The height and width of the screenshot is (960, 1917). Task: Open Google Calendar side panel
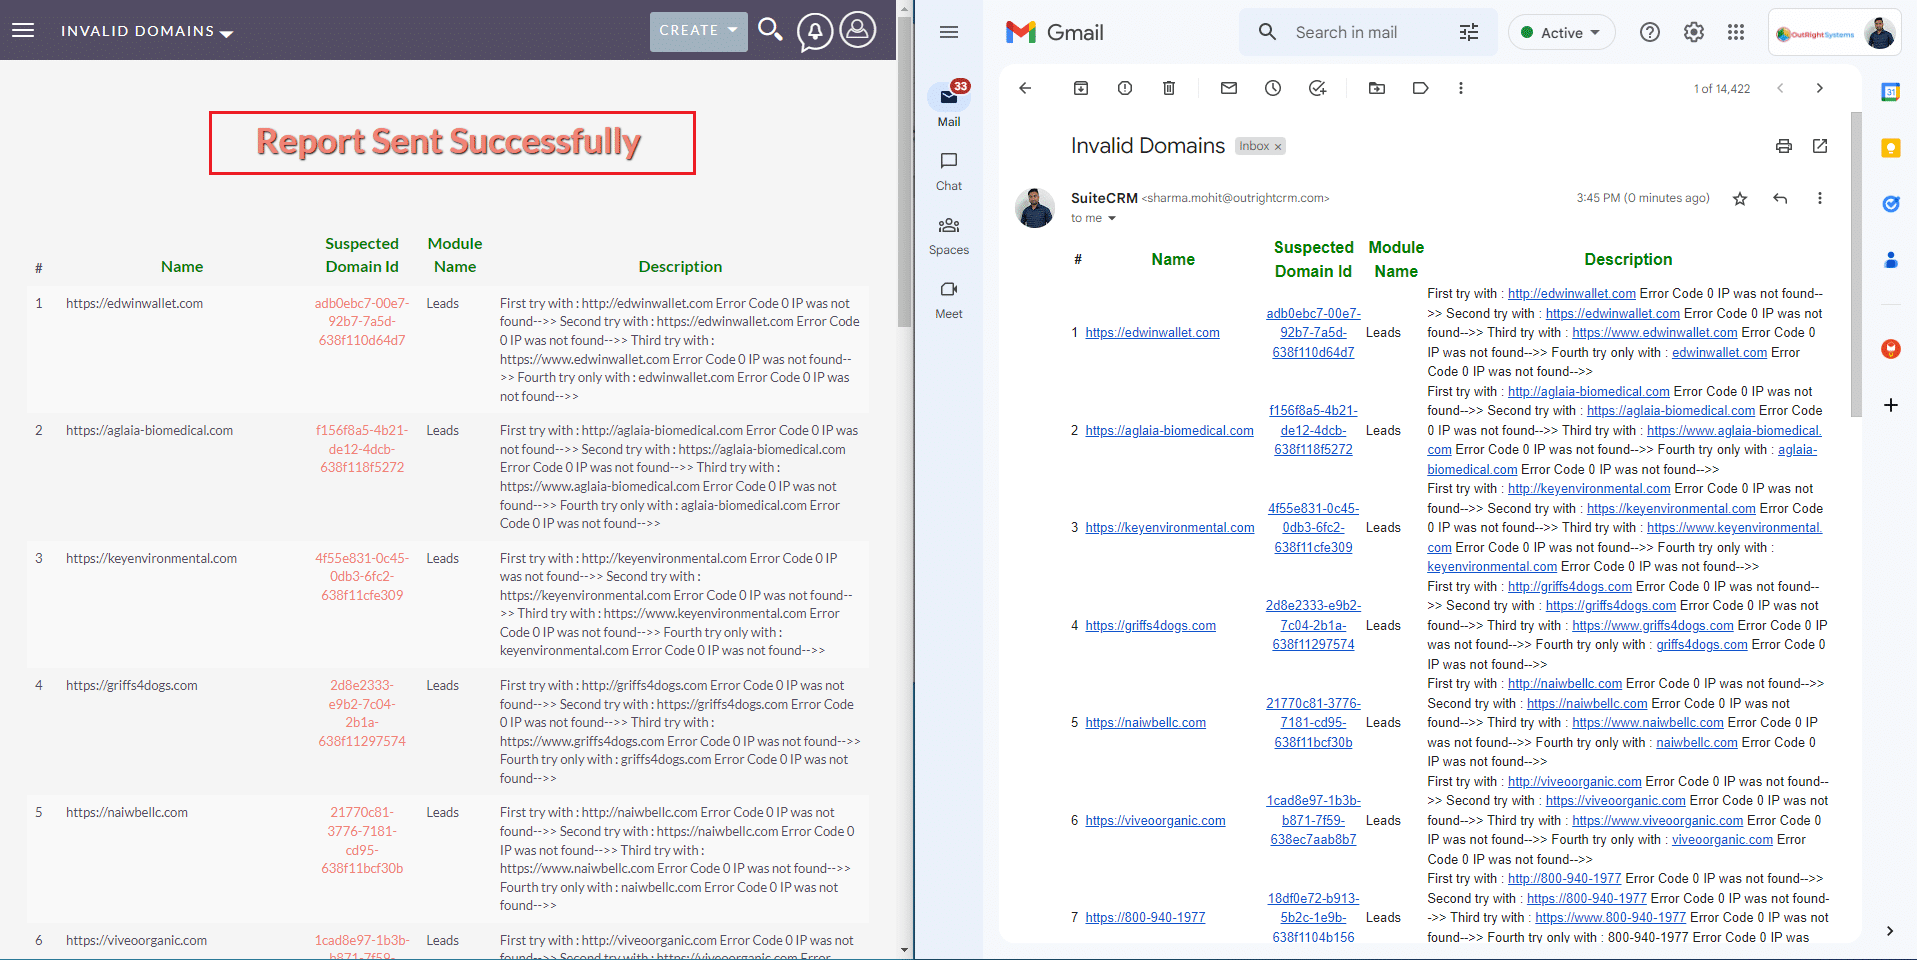(1891, 92)
